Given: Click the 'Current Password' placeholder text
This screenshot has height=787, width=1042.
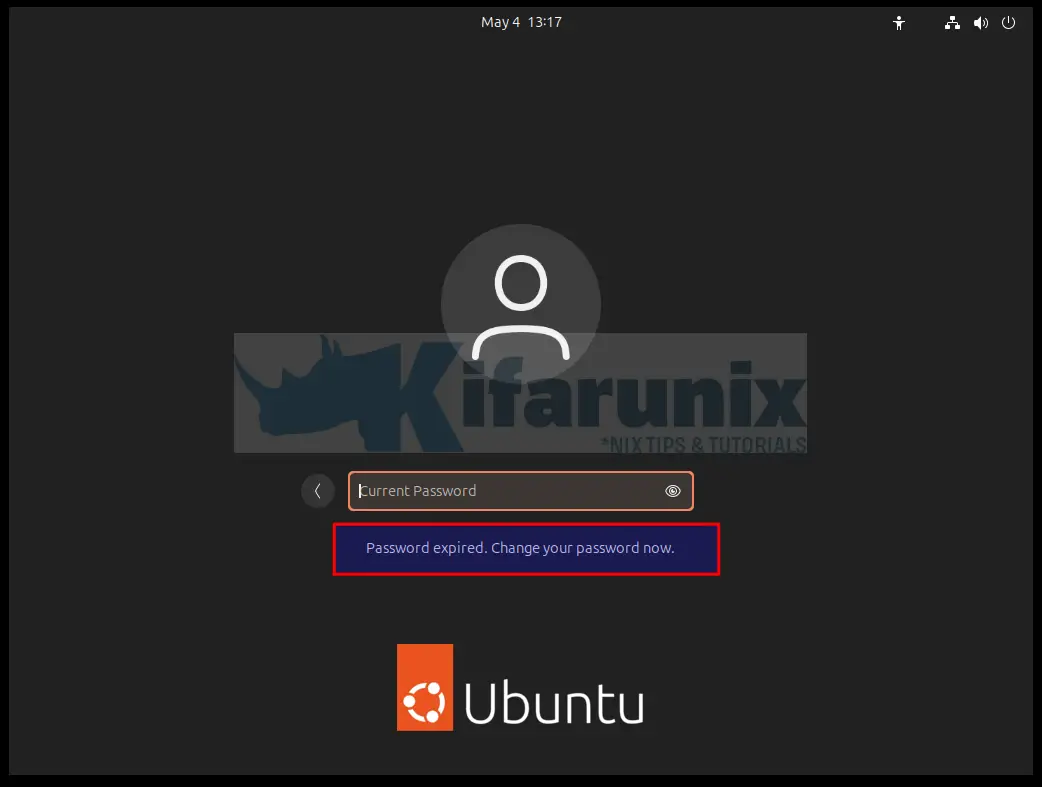Looking at the screenshot, I should coord(418,491).
